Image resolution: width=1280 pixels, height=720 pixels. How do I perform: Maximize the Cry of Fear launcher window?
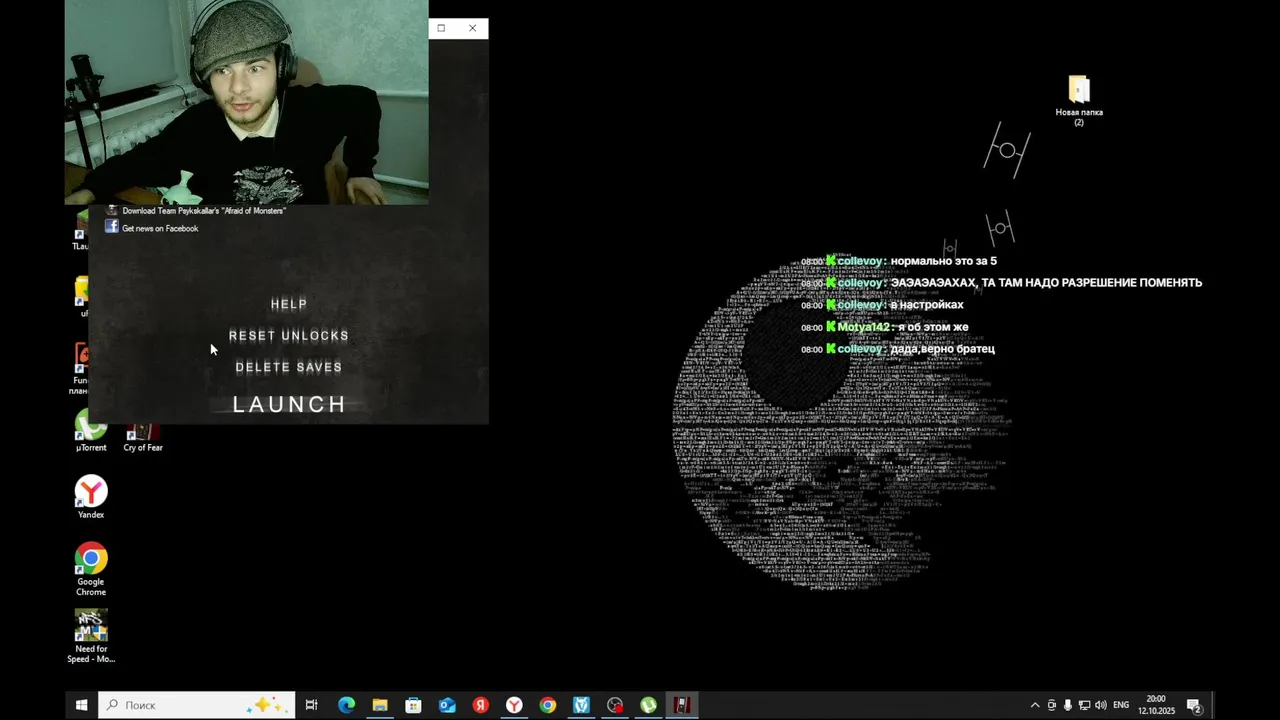pos(441,28)
